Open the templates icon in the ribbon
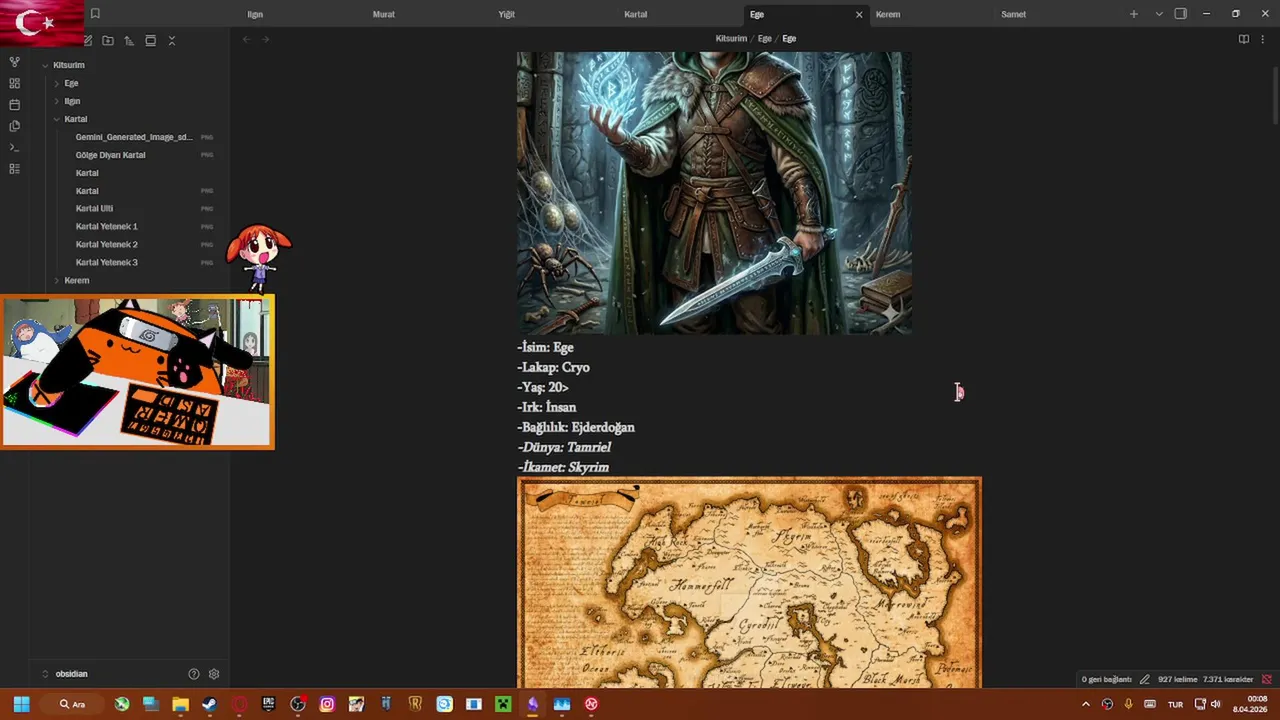 pyautogui.click(x=14, y=126)
